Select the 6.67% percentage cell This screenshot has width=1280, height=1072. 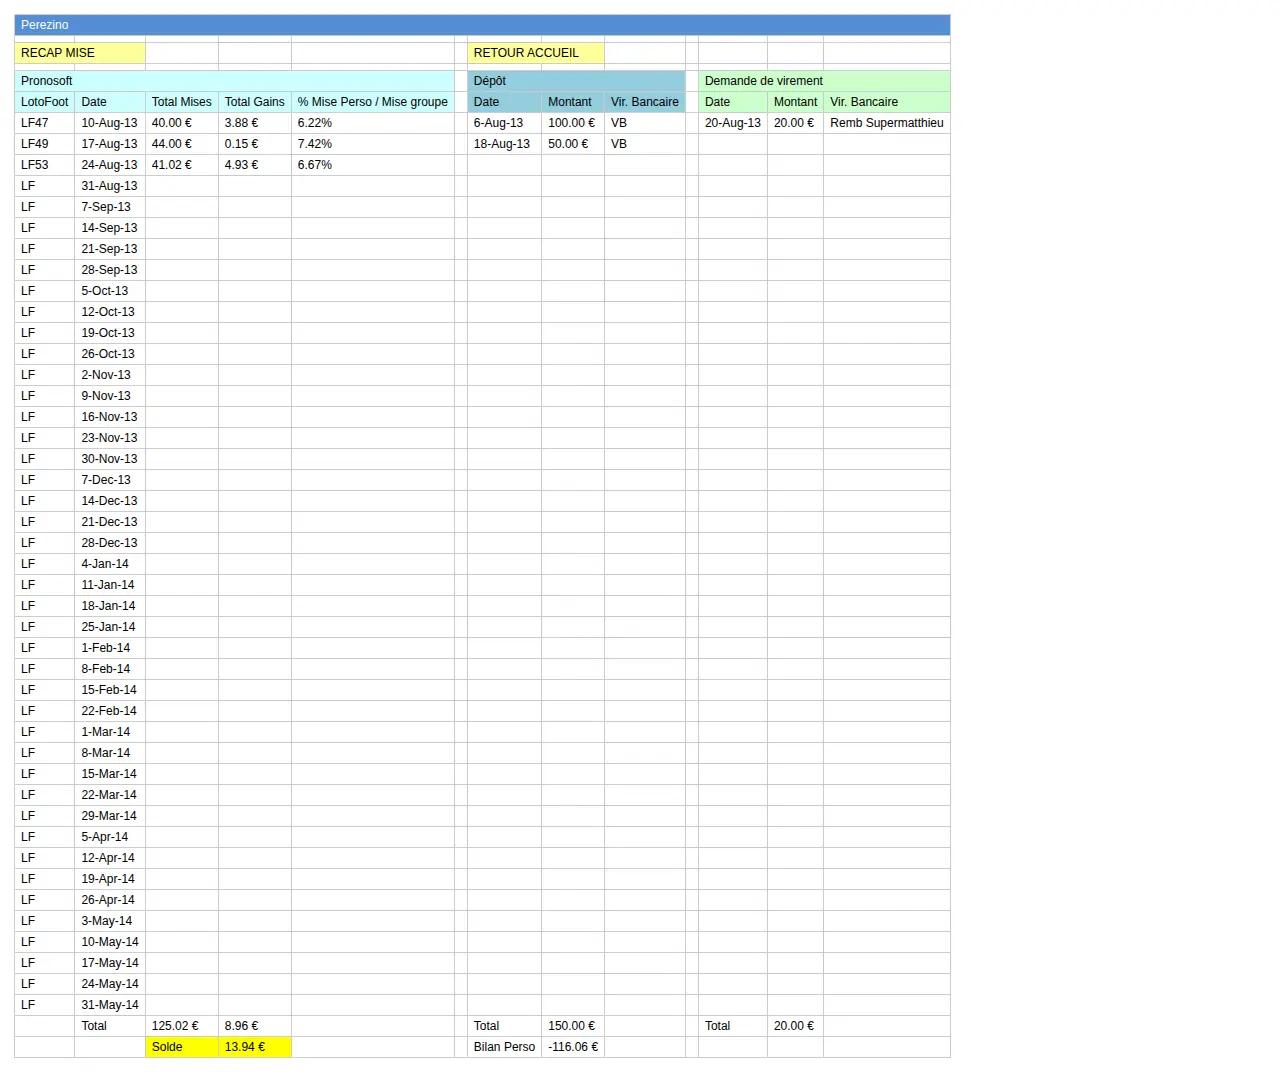click(373, 165)
